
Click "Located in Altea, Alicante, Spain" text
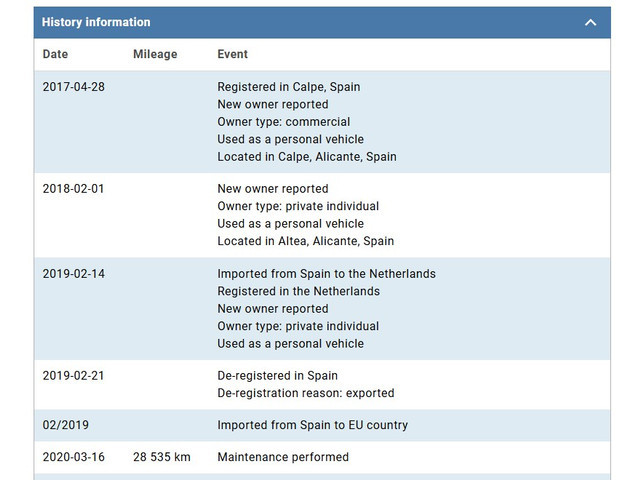[306, 241]
